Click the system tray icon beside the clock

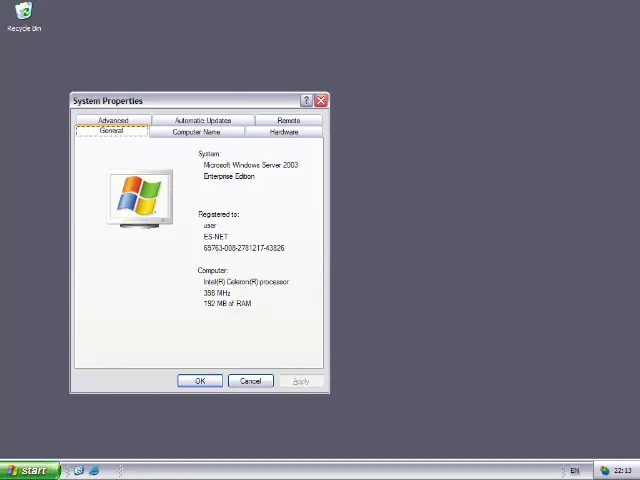pos(605,471)
